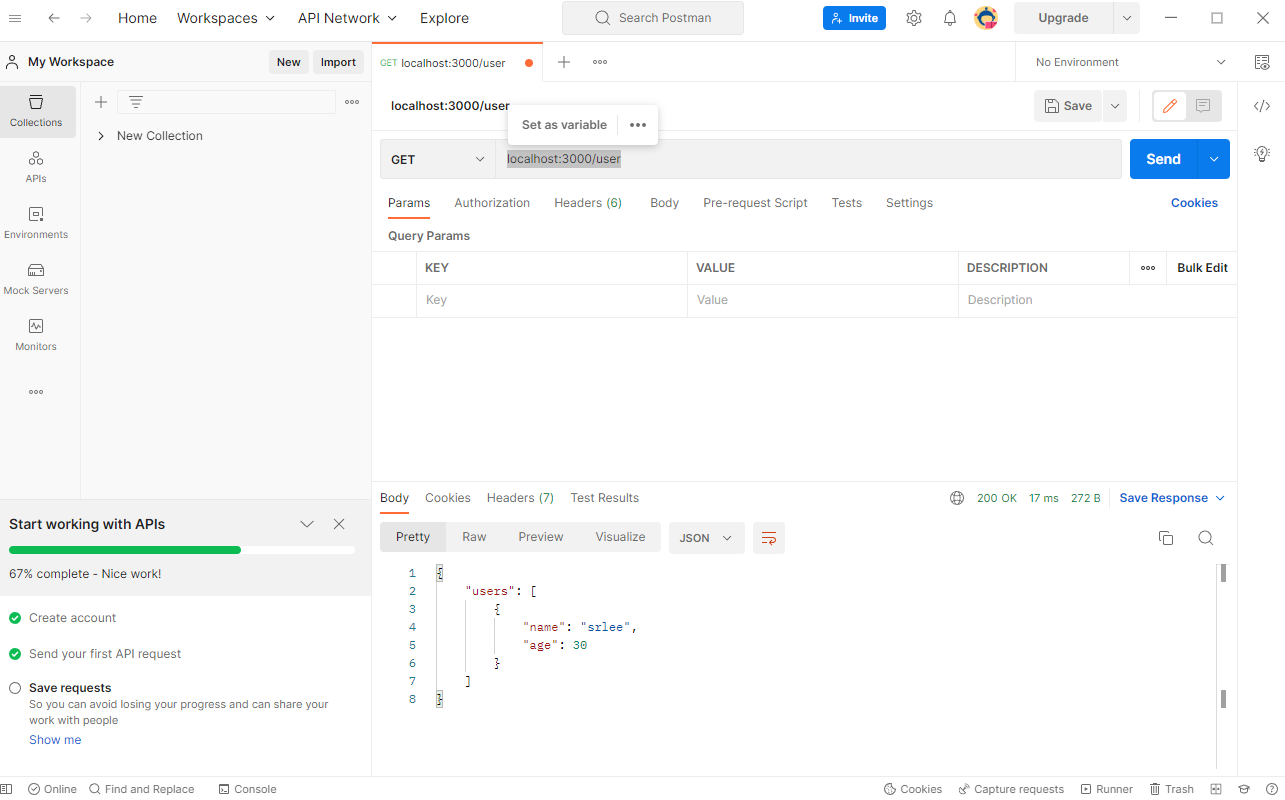Click the Bulk Edit link
The width and height of the screenshot is (1285, 800).
click(1202, 268)
